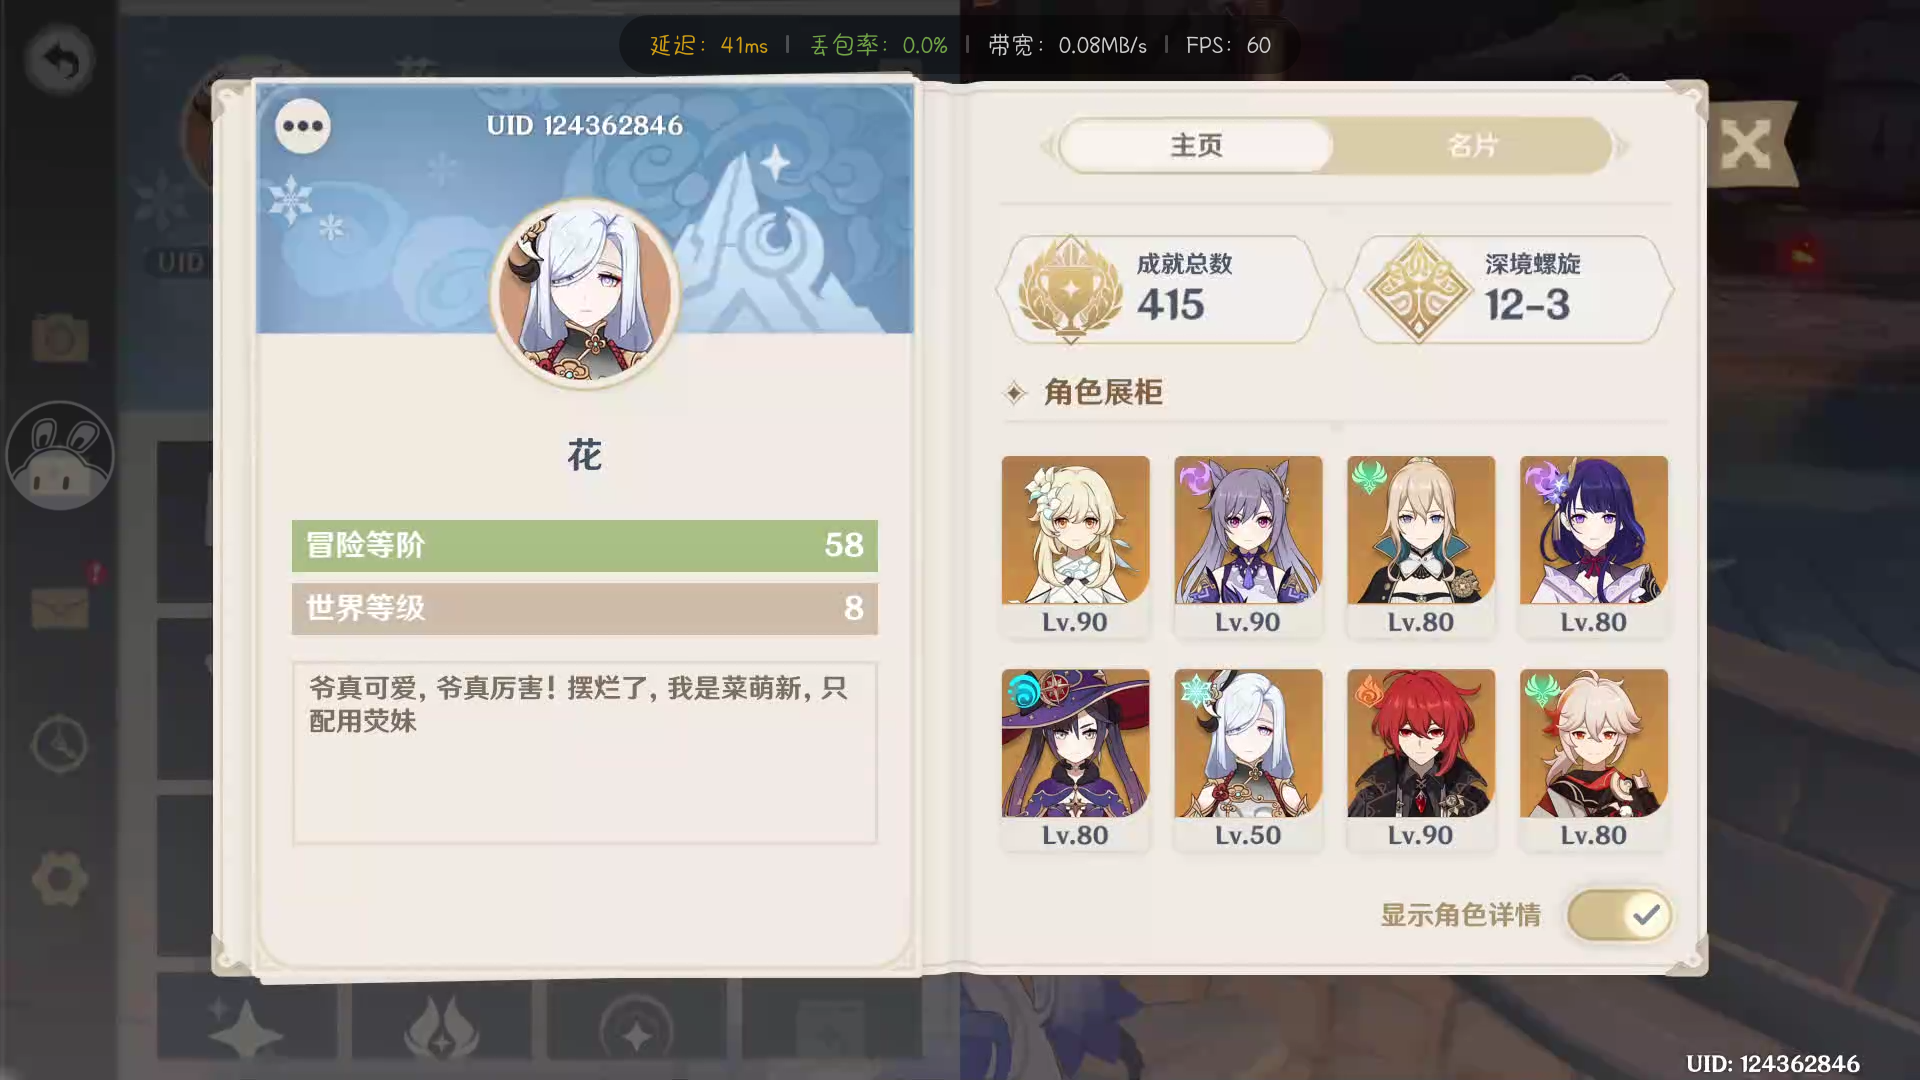Select the Lv.90 Diluc character card
The width and height of the screenshot is (1920, 1080).
(1420, 760)
